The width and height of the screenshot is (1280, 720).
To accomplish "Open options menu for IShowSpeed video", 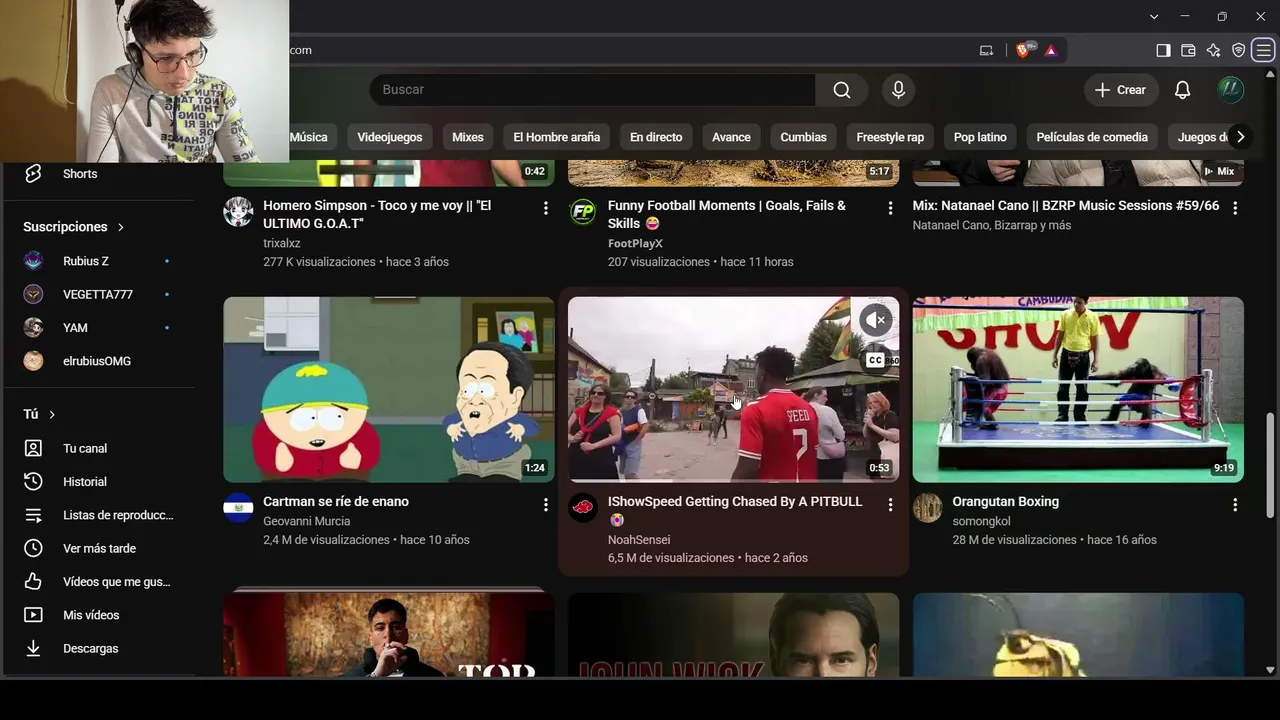I will (890, 505).
